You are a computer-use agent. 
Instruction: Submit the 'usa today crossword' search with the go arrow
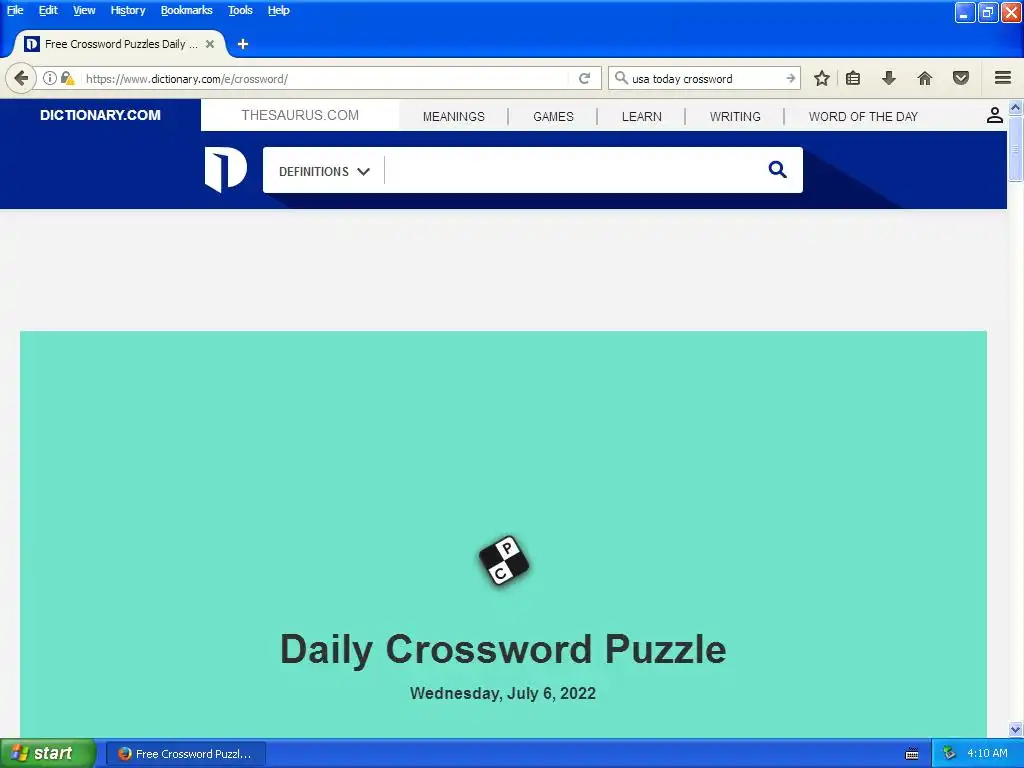coord(790,78)
